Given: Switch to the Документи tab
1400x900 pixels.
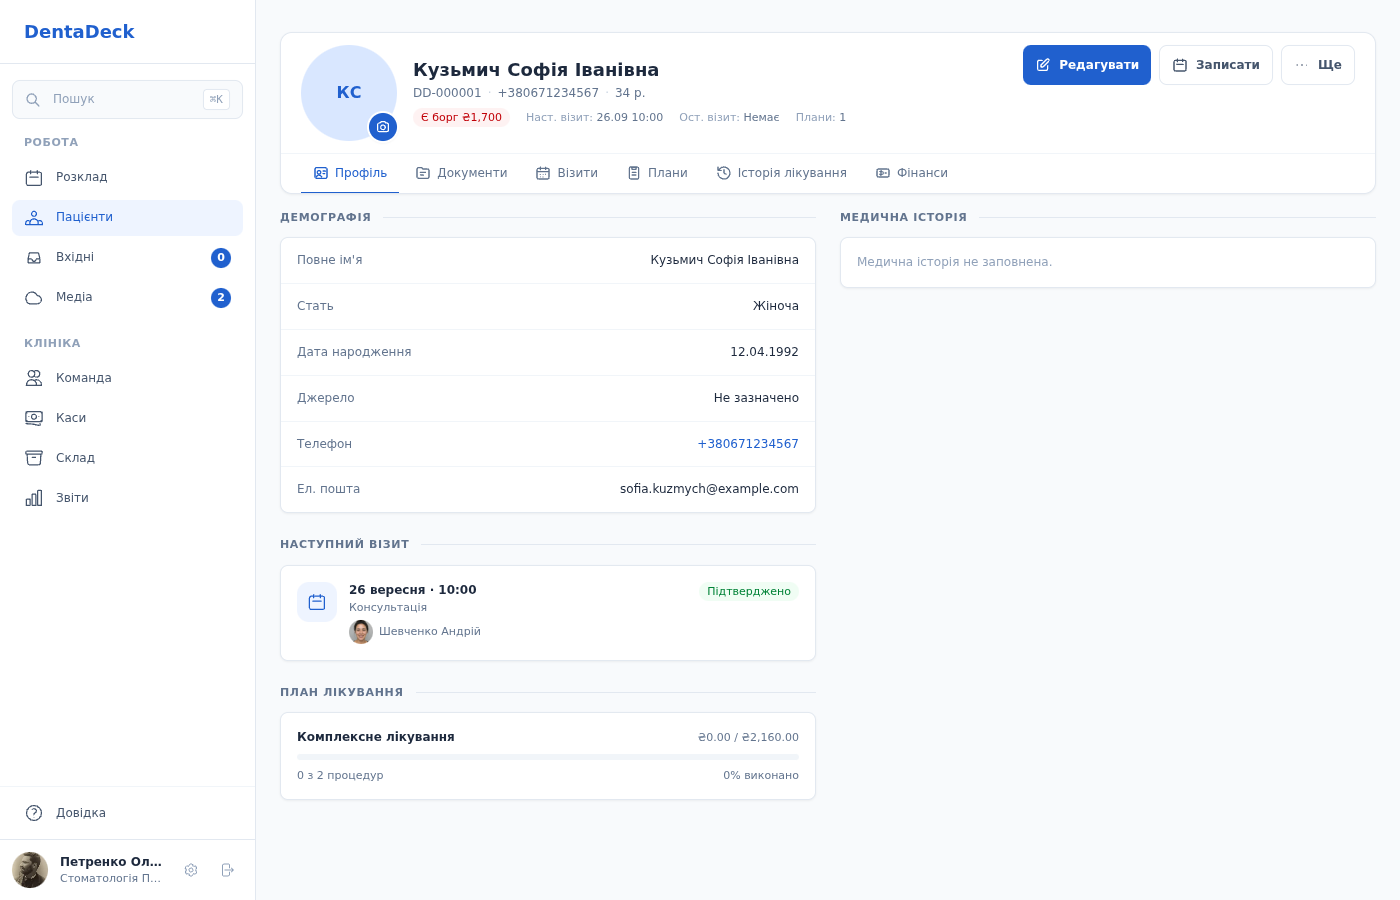Looking at the screenshot, I should click(x=462, y=173).
